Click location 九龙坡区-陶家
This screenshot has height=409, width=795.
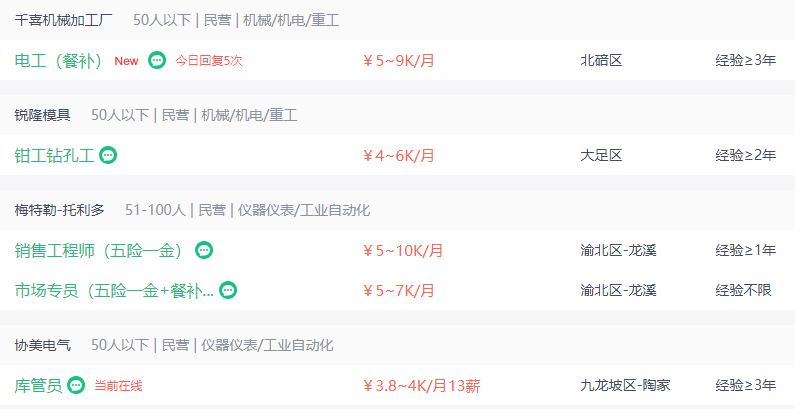[x=625, y=385]
